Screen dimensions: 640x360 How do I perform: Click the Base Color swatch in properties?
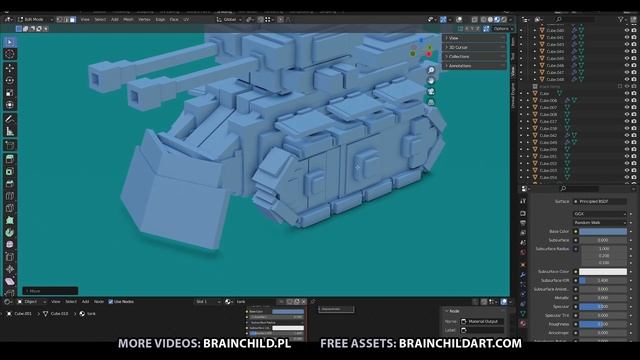click(603, 231)
